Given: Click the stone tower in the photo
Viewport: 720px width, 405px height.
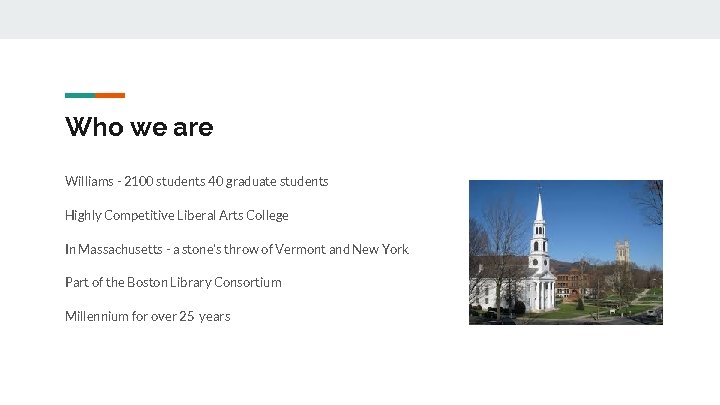Looking at the screenshot, I should coord(621,251).
